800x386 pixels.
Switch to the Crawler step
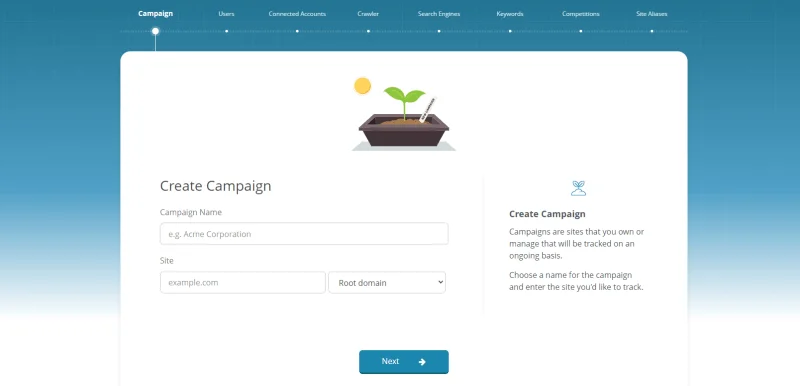(368, 14)
